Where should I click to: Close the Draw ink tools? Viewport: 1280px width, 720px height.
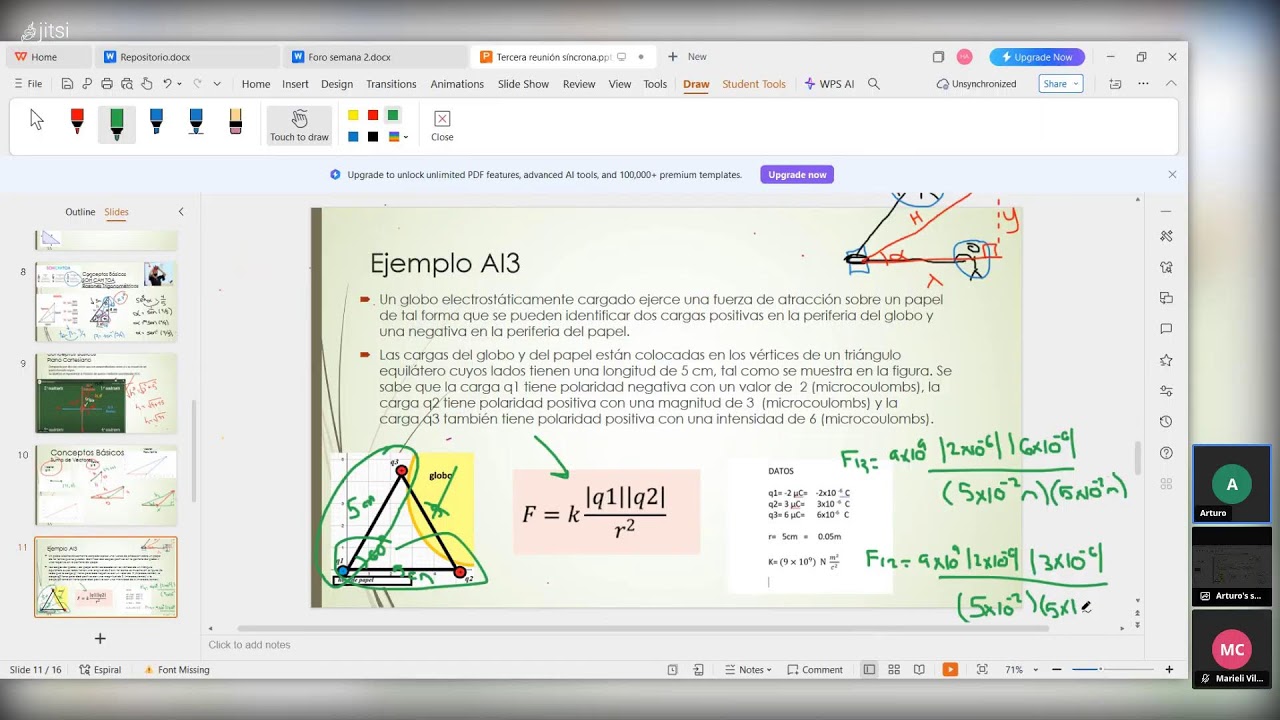tap(442, 126)
